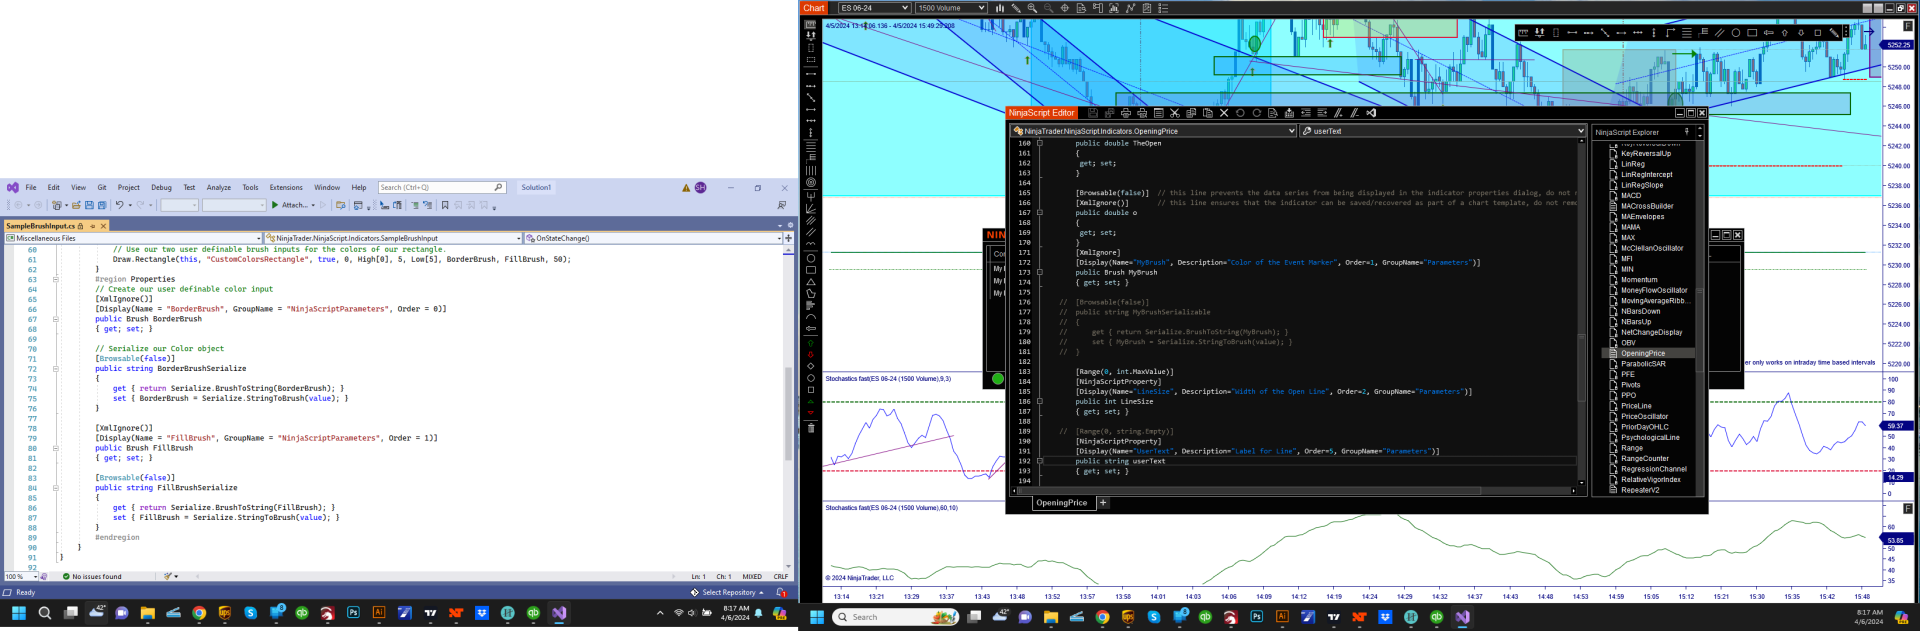The height and width of the screenshot is (631, 1920).
Task: Click the trash icon in left chart sidebar
Action: (811, 428)
